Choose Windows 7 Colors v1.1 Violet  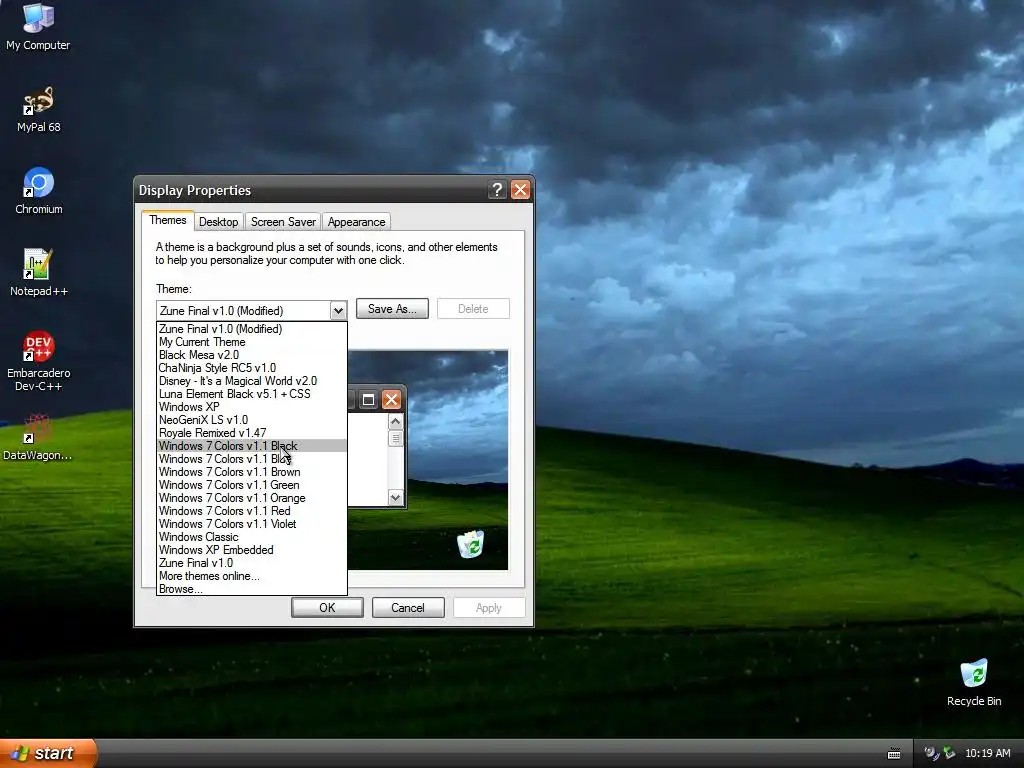coord(251,524)
